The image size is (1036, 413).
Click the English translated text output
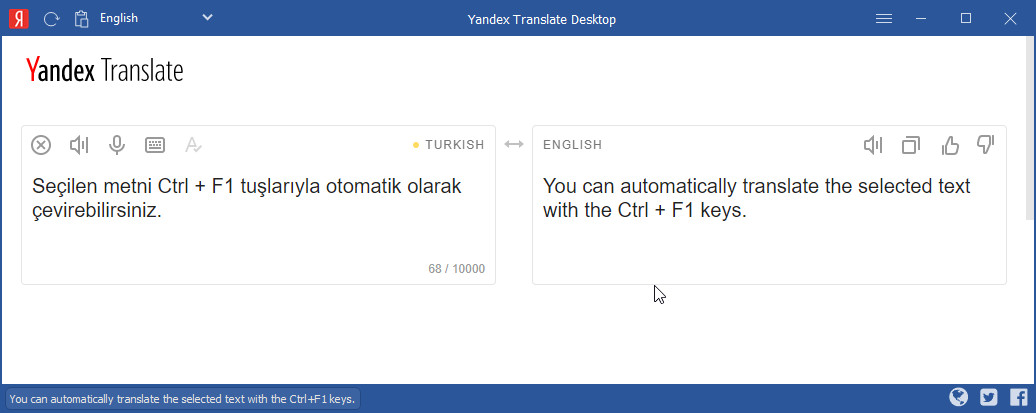click(x=757, y=198)
